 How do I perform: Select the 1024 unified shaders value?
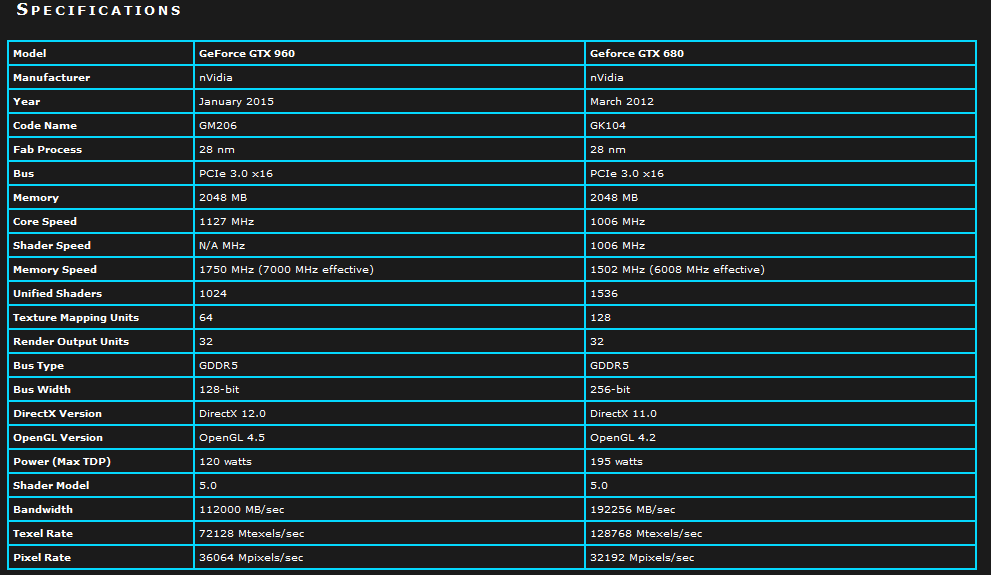[213, 294]
